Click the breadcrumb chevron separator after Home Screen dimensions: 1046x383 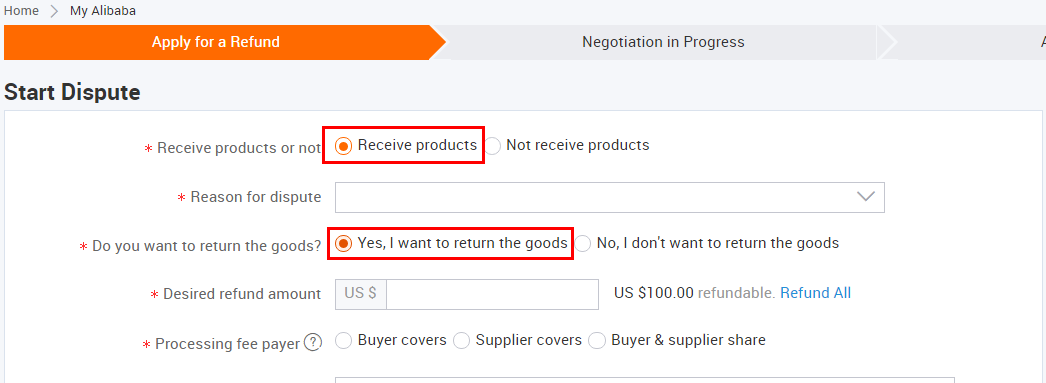54,11
